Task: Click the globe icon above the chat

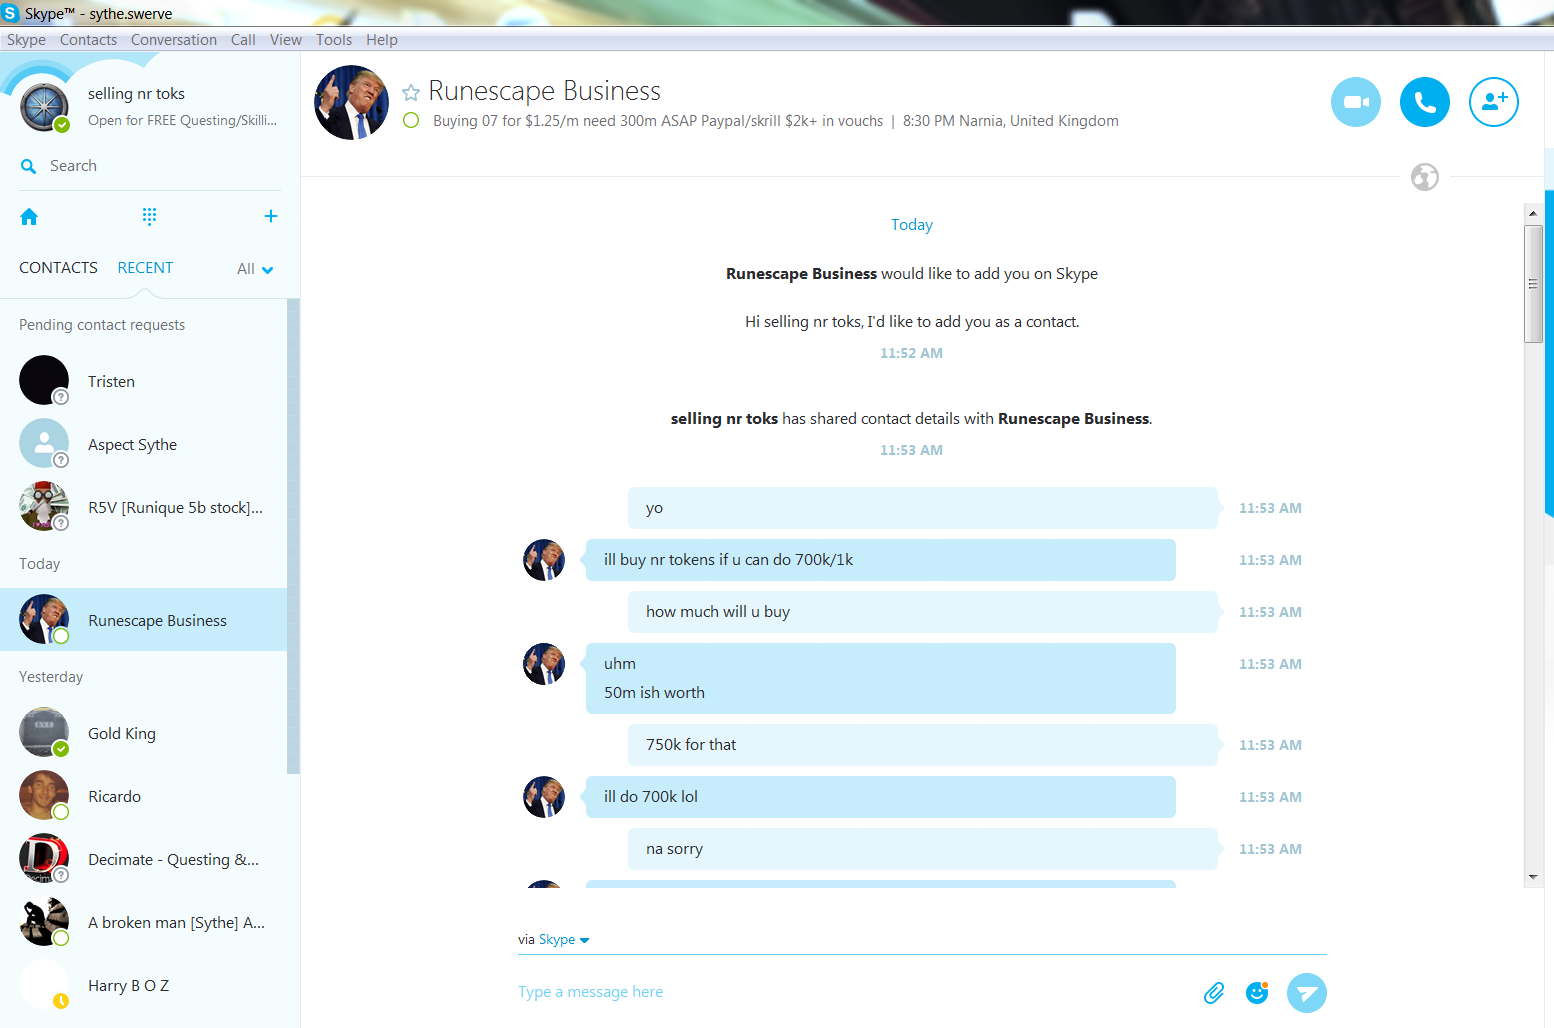Action: (1425, 177)
